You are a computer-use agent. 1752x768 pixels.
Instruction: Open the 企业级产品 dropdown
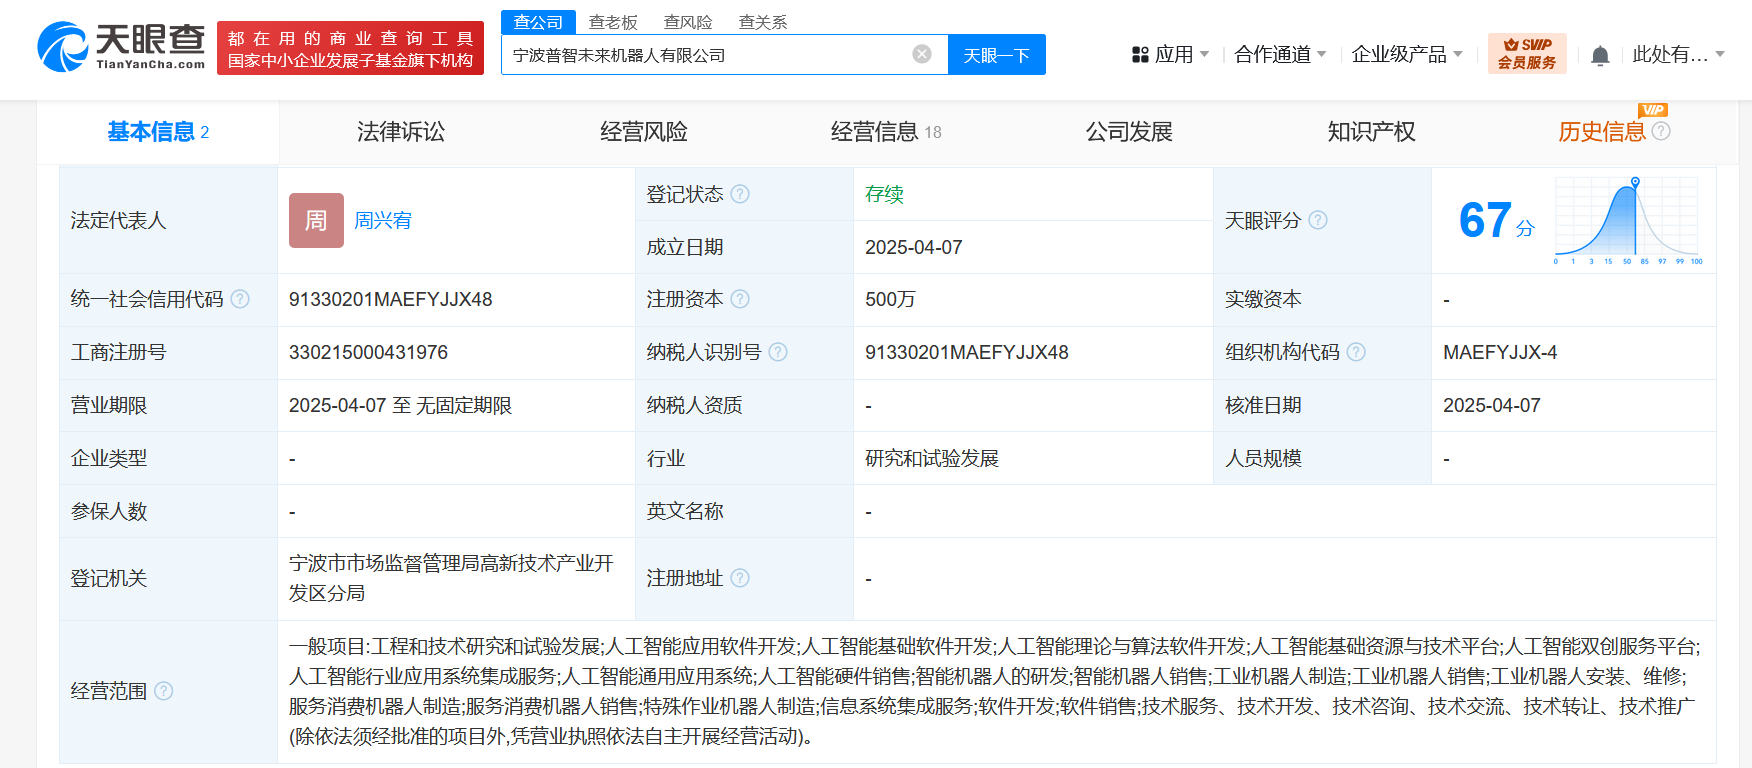[1406, 55]
